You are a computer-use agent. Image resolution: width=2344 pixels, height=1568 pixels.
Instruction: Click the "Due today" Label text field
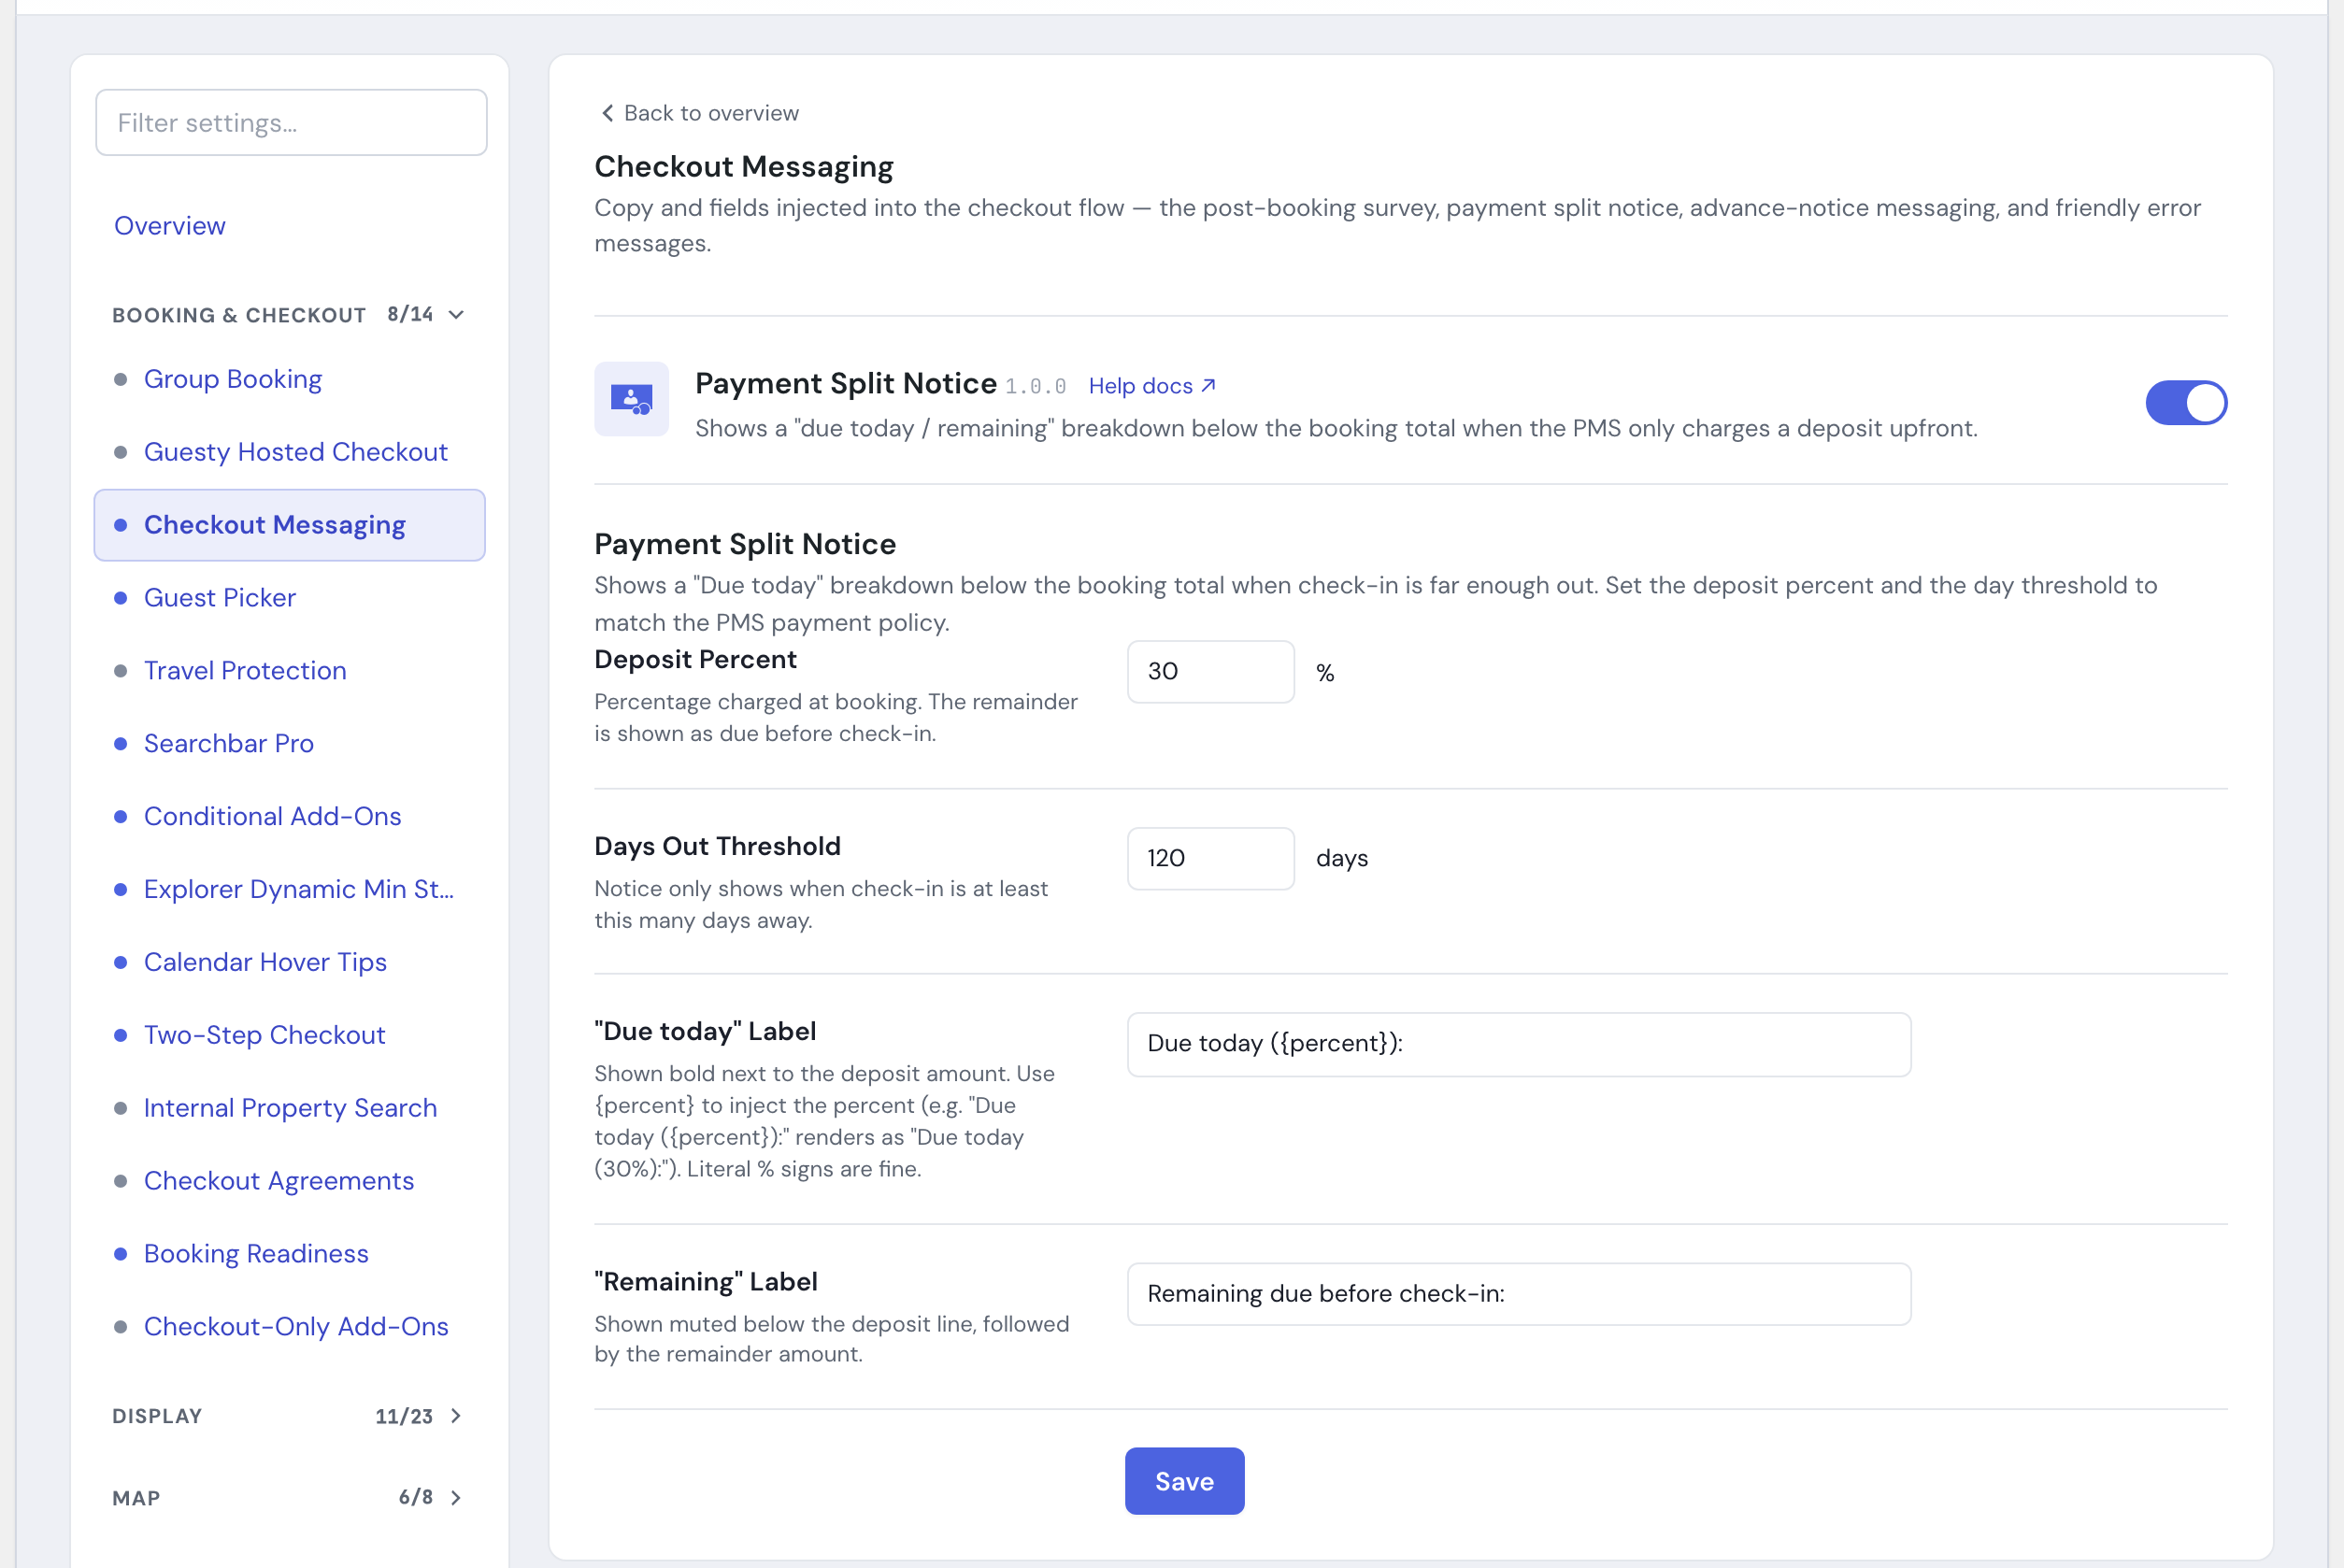tap(1518, 1044)
